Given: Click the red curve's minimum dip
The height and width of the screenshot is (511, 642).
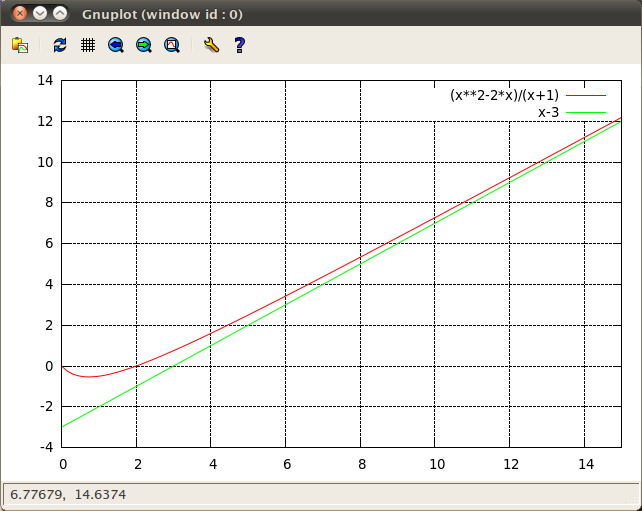Looking at the screenshot, I should click(90, 376).
